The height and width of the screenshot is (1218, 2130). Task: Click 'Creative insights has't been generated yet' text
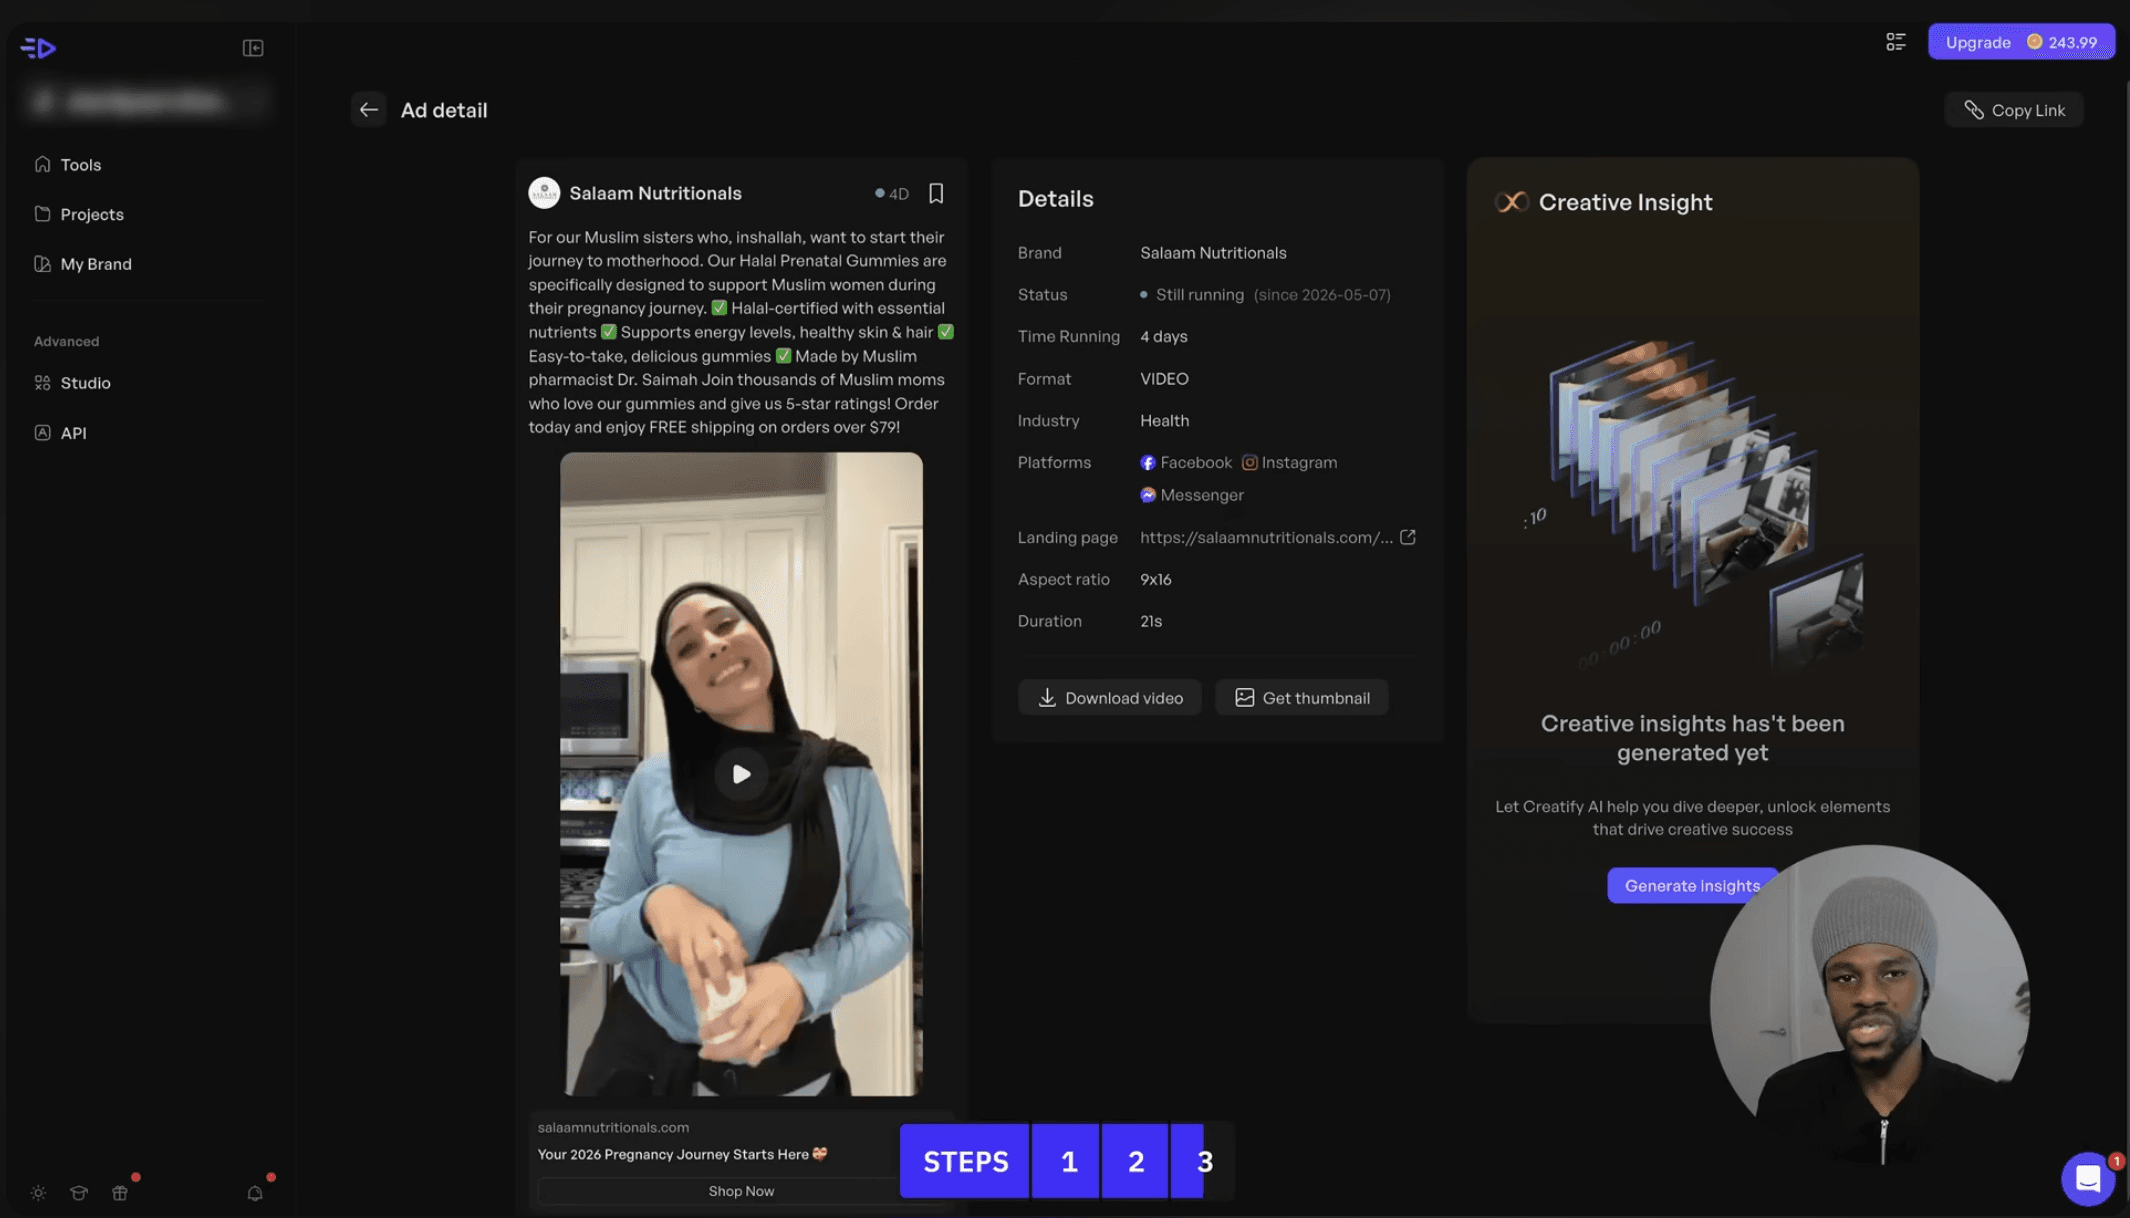(x=1692, y=738)
